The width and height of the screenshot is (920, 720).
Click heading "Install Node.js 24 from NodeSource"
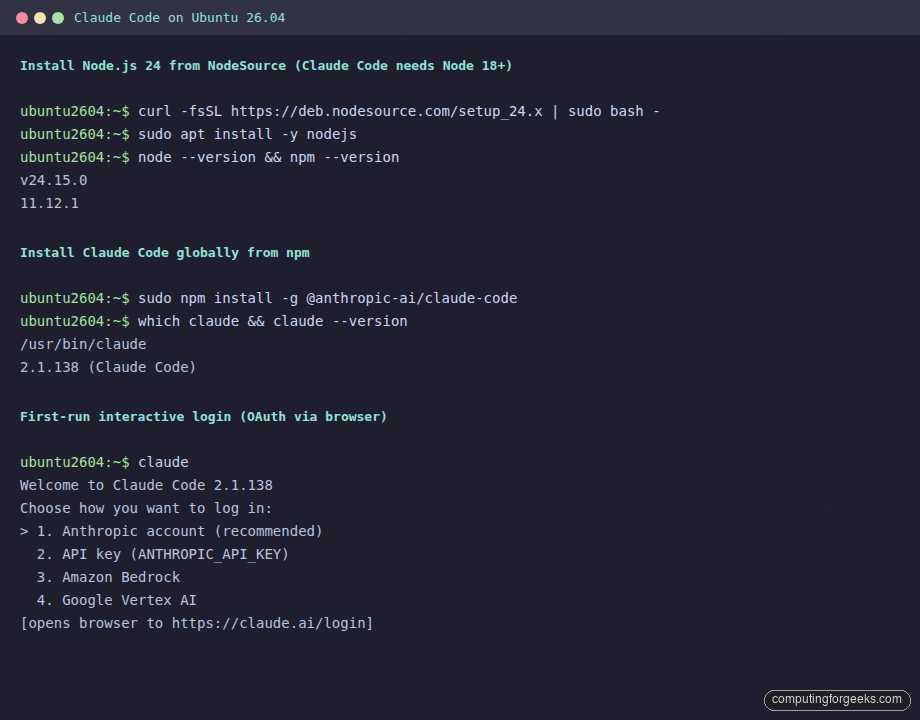(153, 66)
